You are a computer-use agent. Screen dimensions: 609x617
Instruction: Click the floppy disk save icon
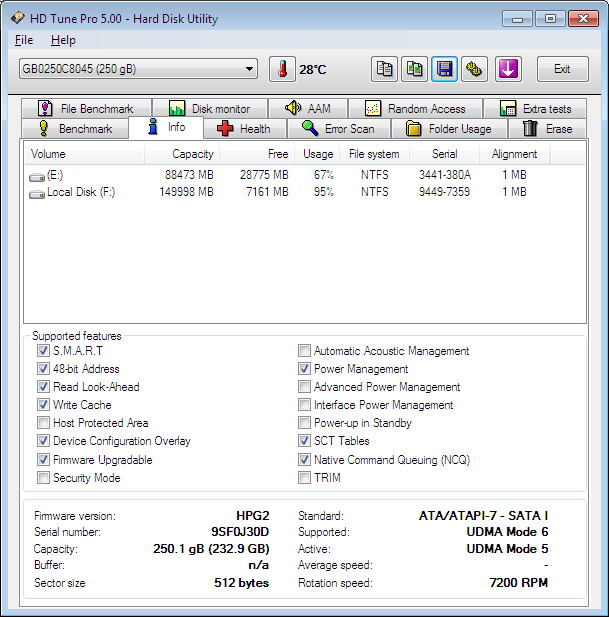coord(444,69)
